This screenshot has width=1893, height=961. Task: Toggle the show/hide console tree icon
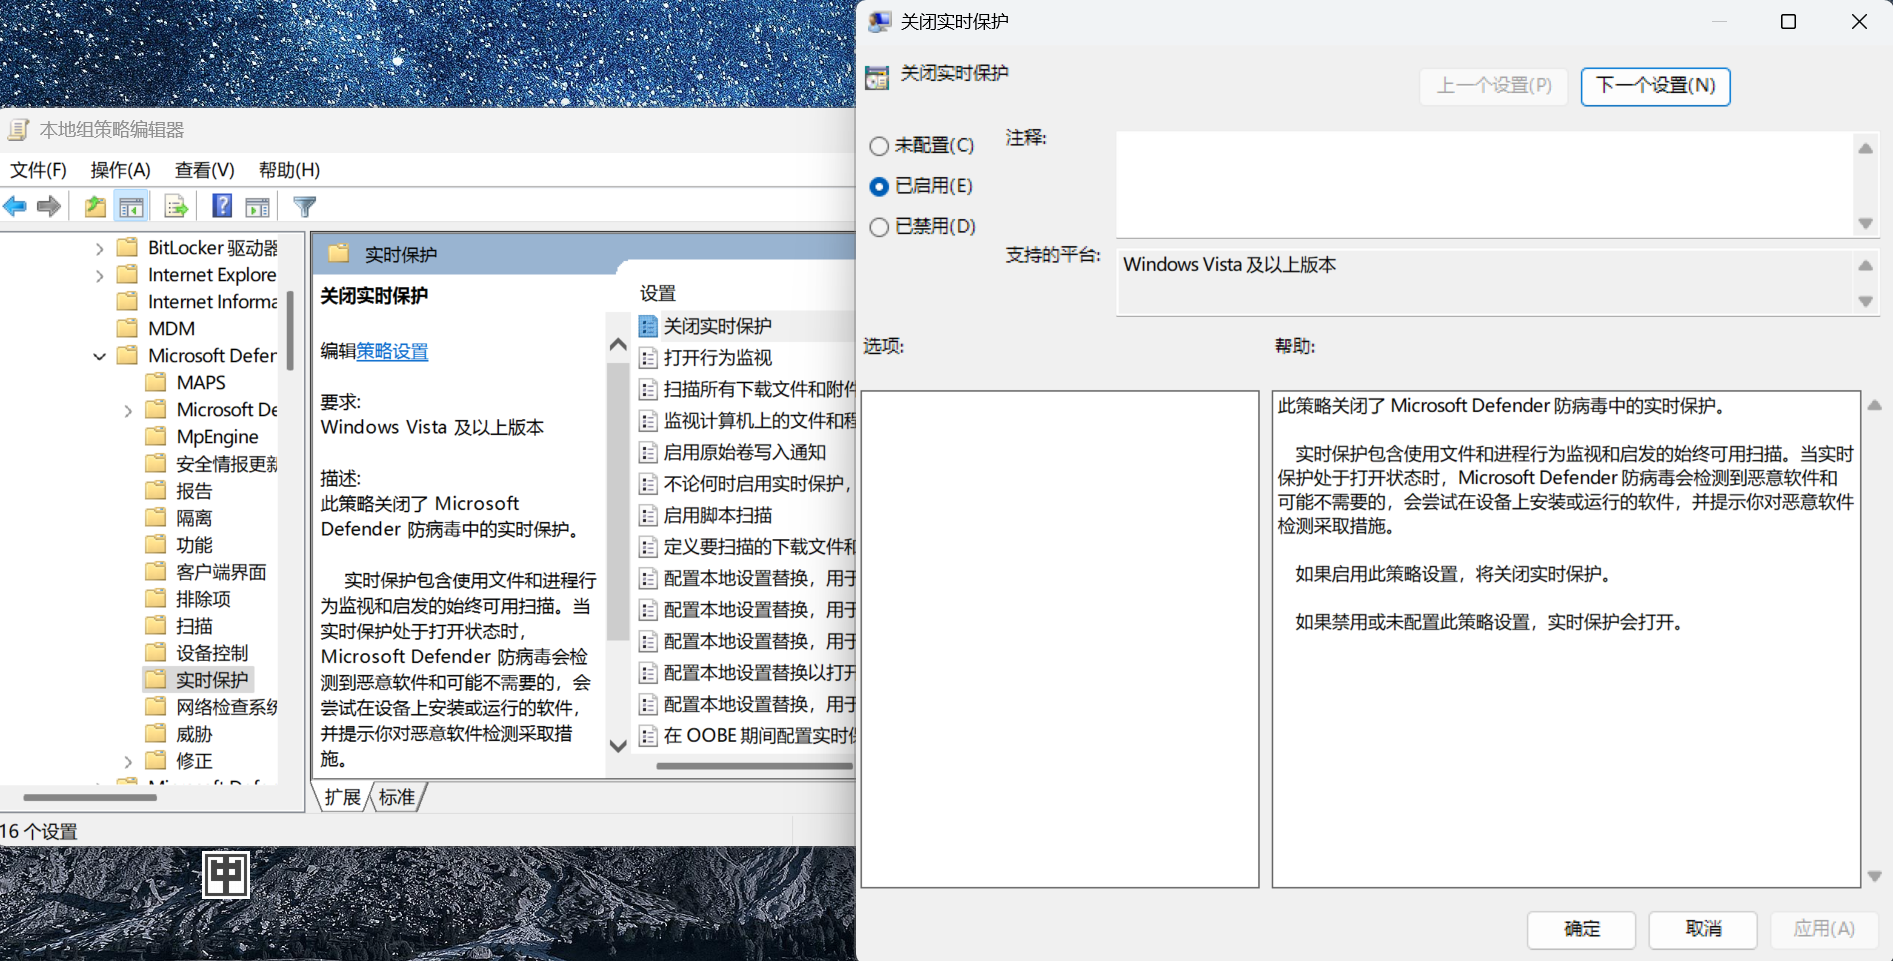[x=131, y=207]
